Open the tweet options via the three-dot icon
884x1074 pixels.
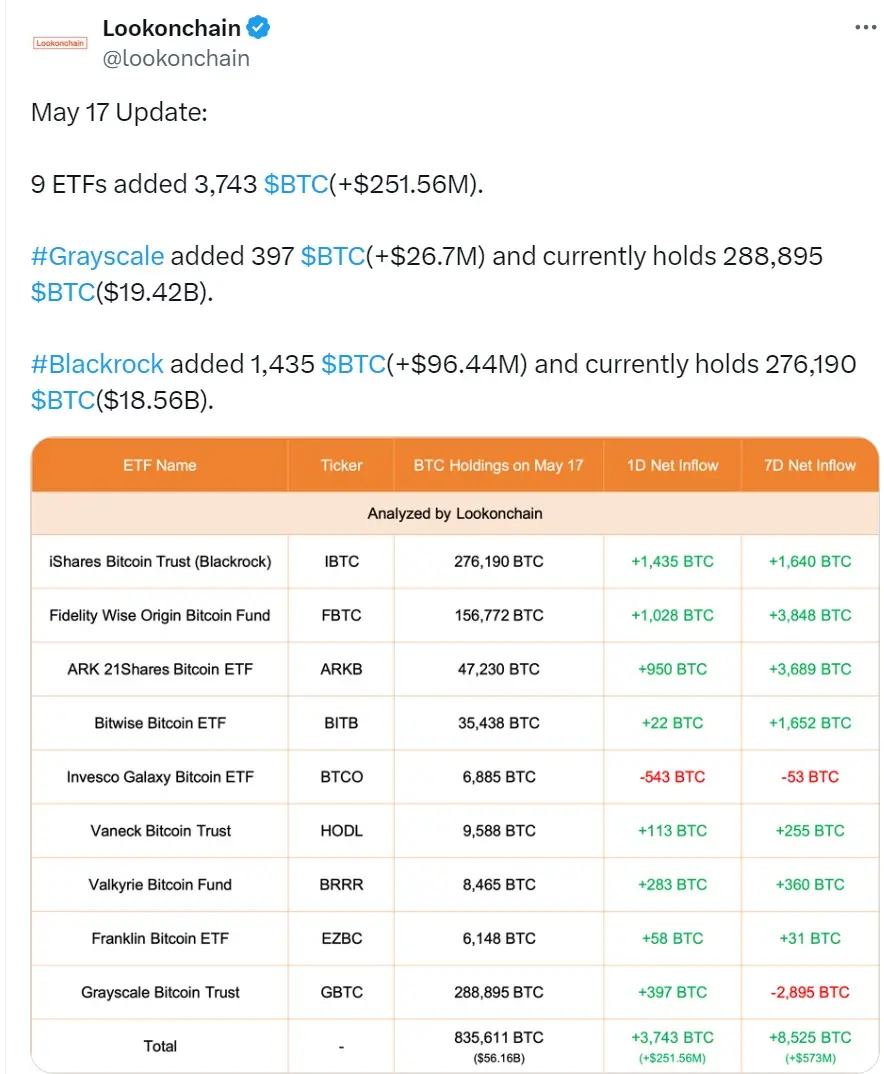pyautogui.click(x=864, y=28)
